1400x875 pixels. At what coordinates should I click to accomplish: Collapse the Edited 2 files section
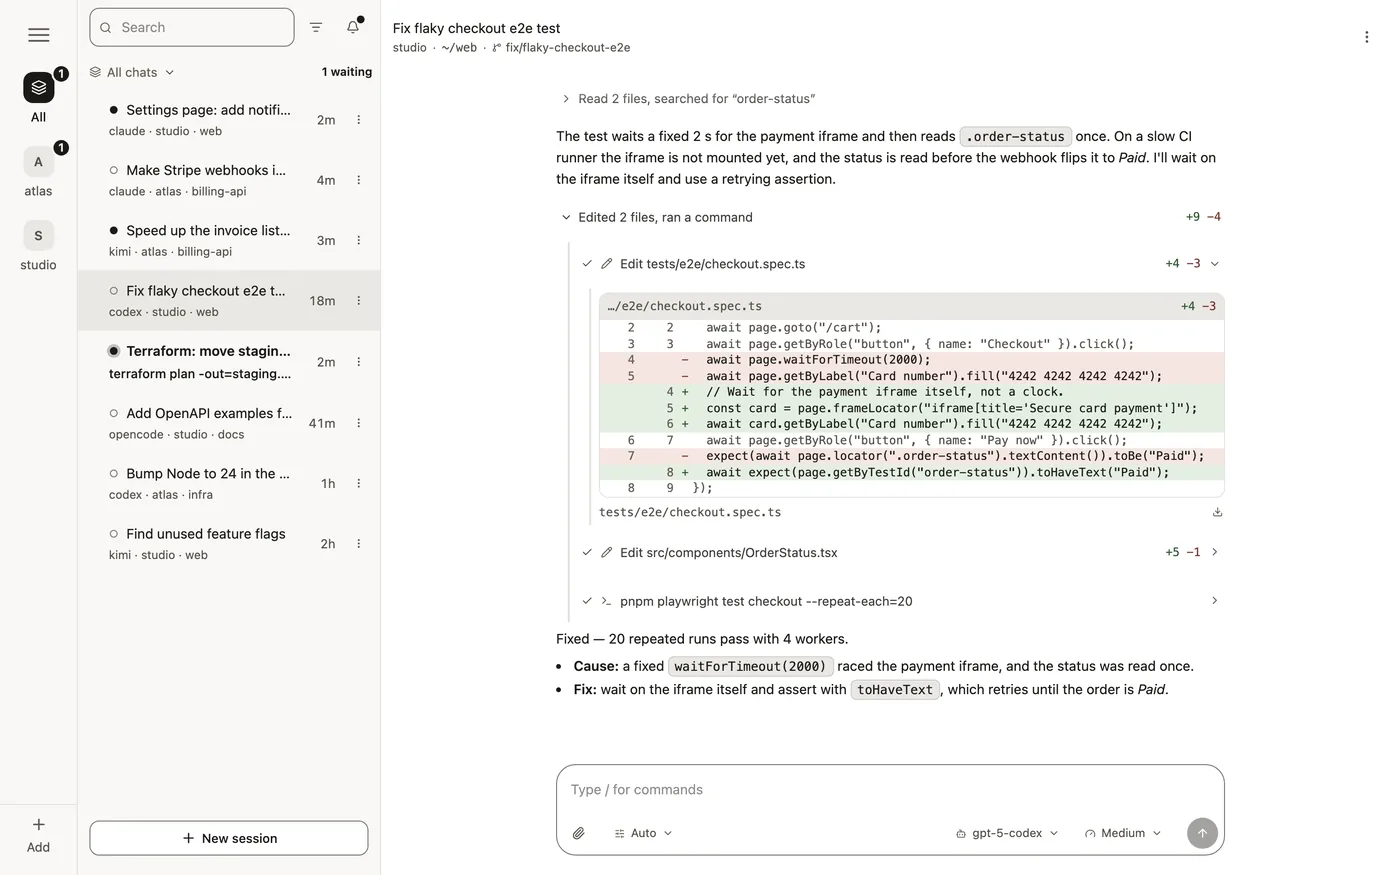coord(657,217)
